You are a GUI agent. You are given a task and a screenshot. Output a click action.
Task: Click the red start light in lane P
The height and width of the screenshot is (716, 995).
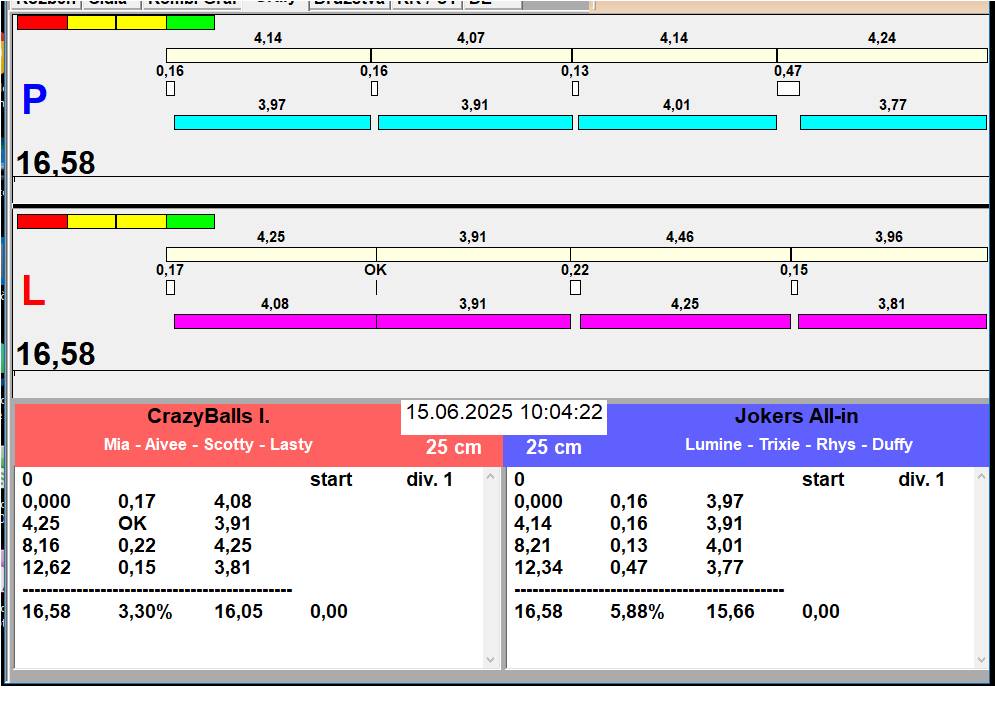click(42, 22)
